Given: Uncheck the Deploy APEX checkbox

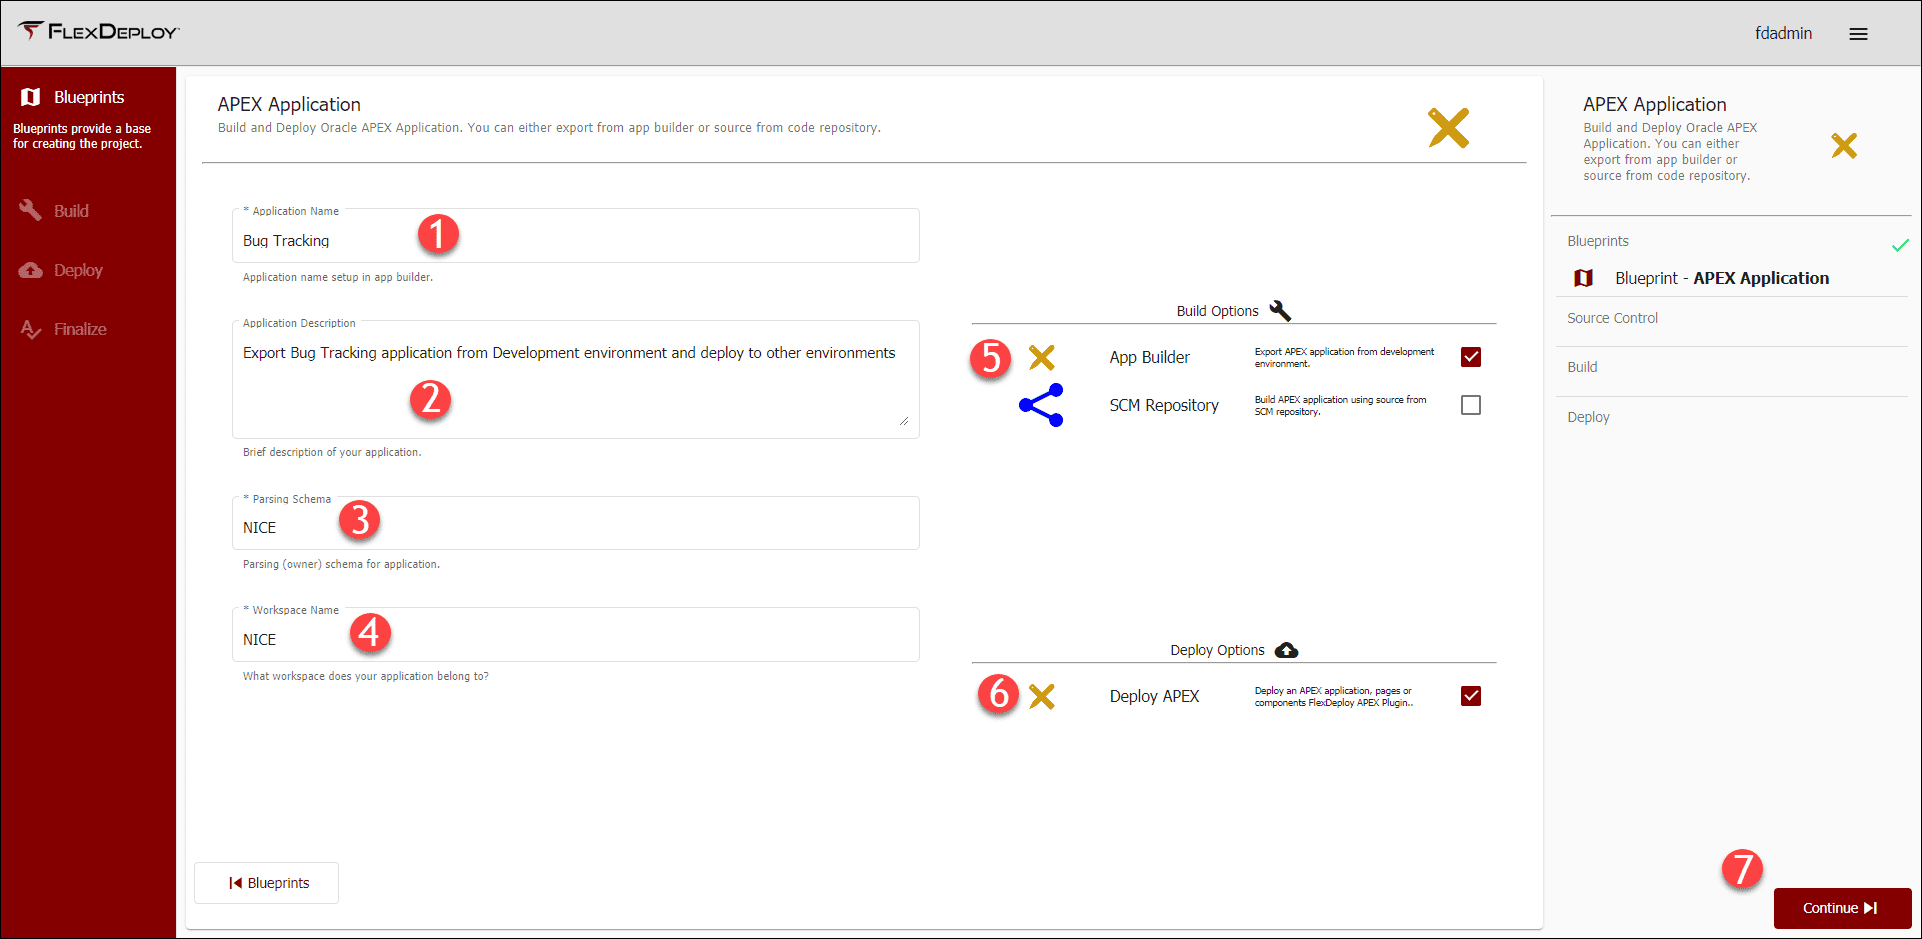Looking at the screenshot, I should point(1470,696).
